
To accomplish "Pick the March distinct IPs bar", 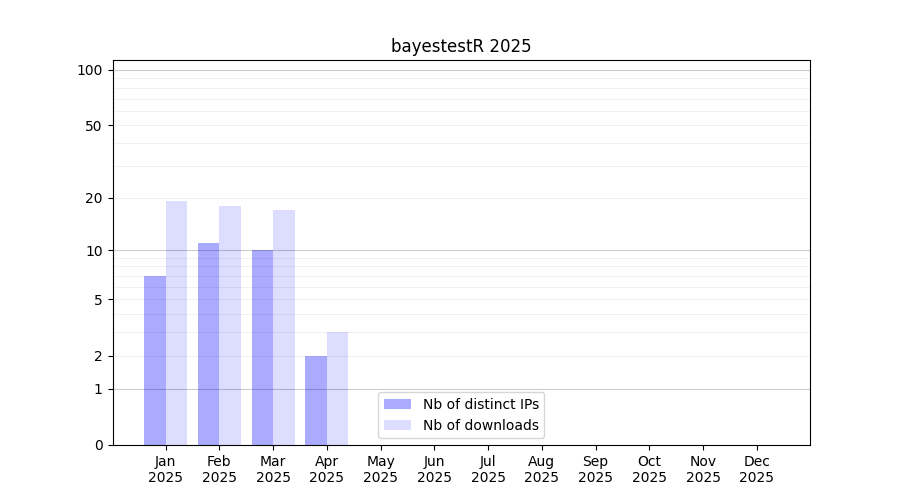I will tap(262, 347).
